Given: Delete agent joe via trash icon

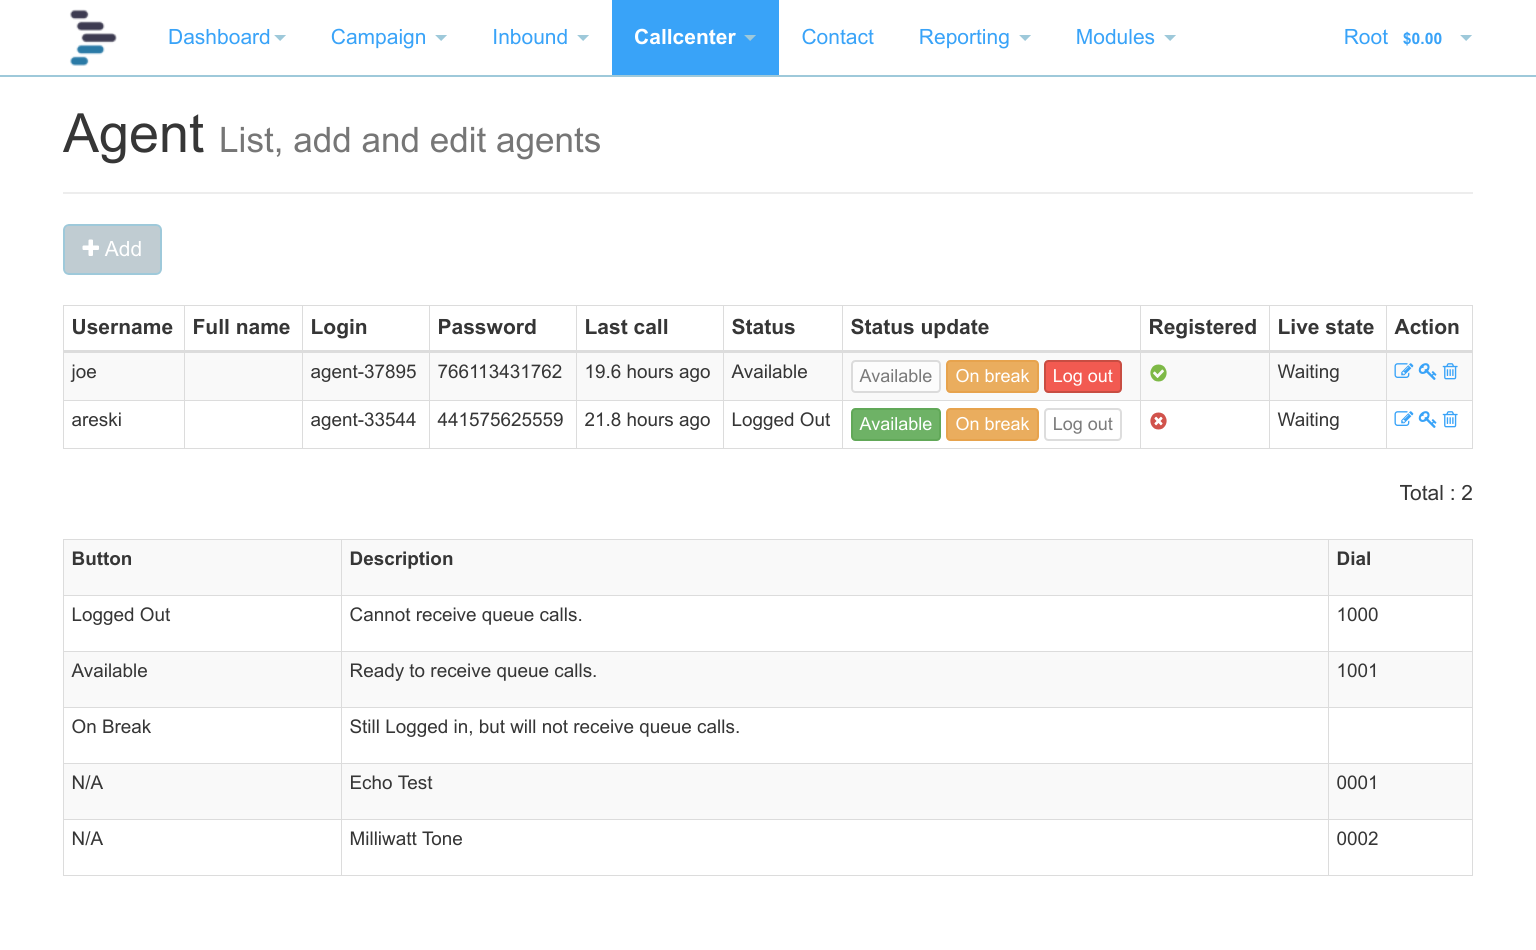Looking at the screenshot, I should tap(1450, 371).
